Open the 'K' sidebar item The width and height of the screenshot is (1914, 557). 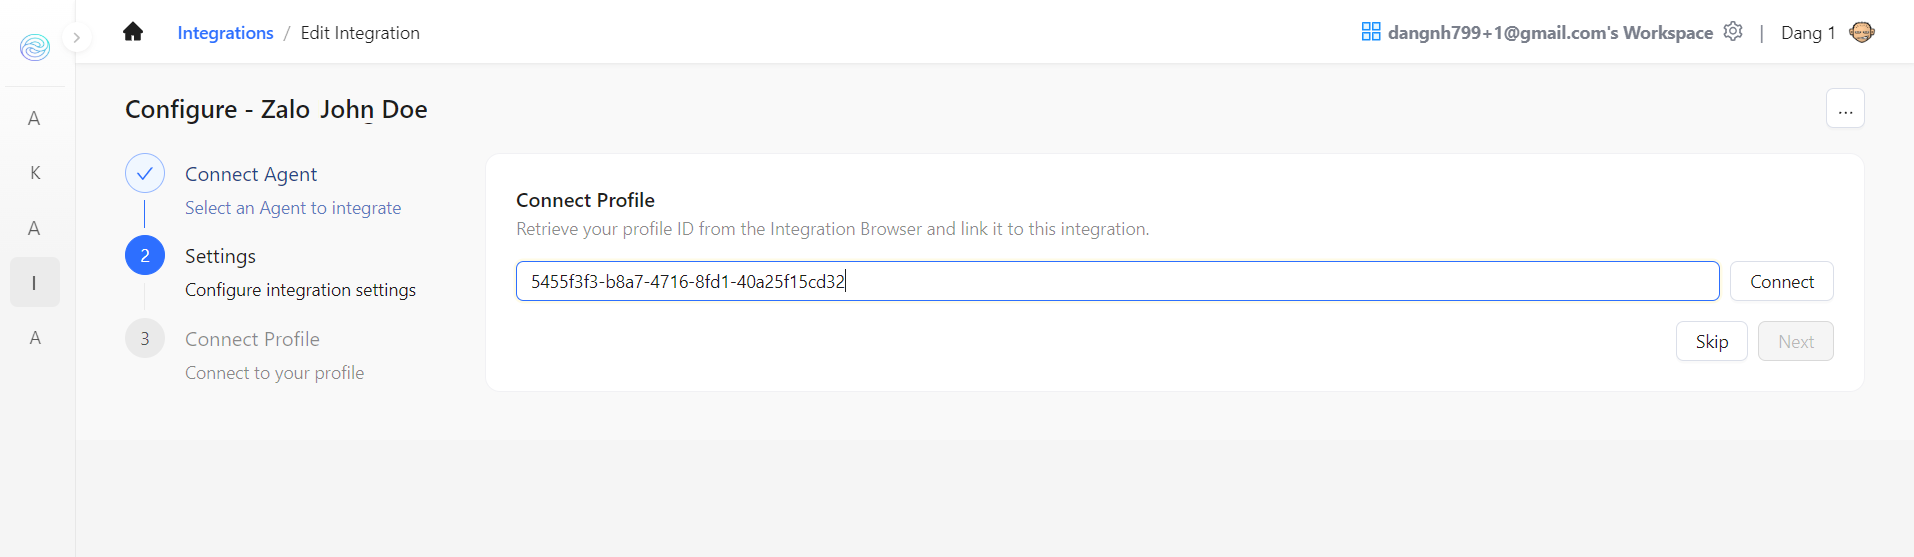(35, 173)
